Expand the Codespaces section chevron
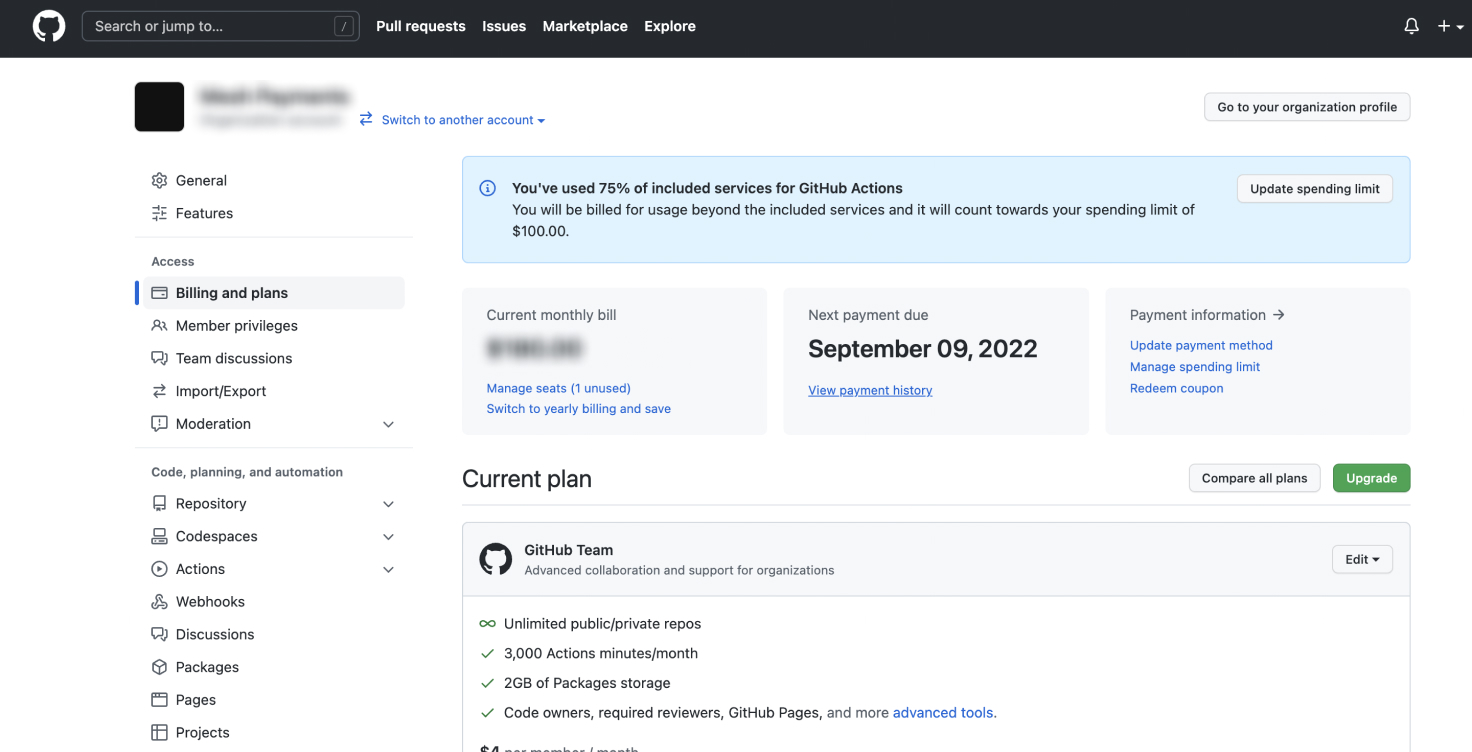The width and height of the screenshot is (1472, 752). [x=389, y=537]
